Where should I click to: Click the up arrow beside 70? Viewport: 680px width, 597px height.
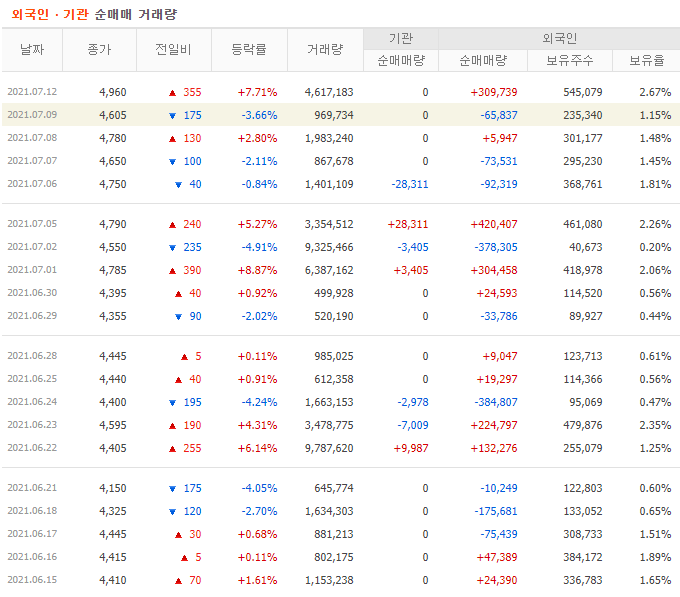178,581
